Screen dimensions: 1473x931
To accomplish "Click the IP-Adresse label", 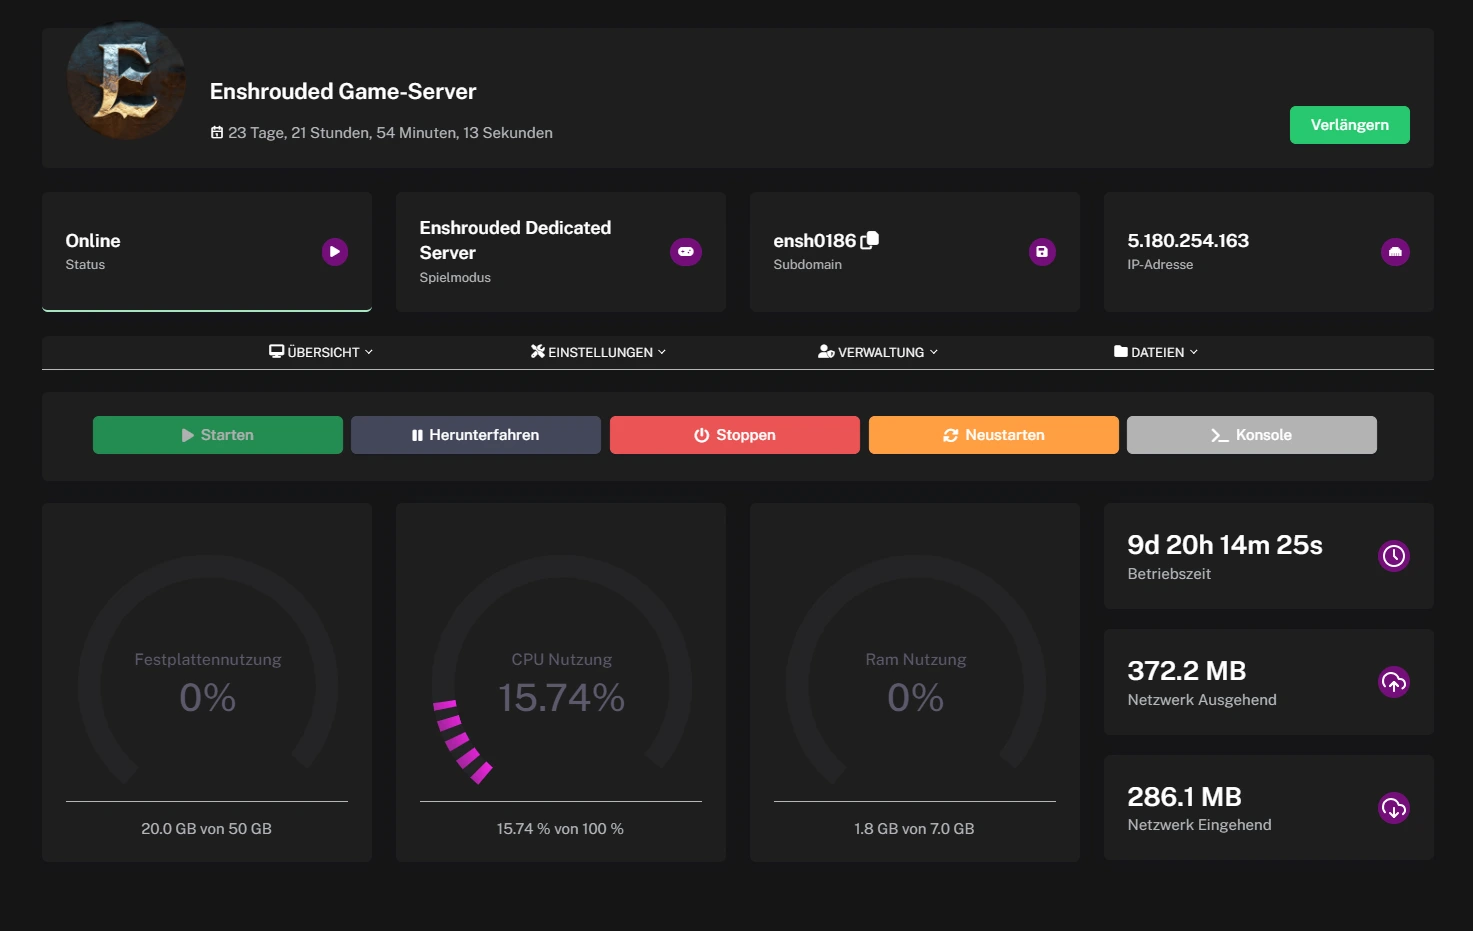I will click(x=1160, y=264).
